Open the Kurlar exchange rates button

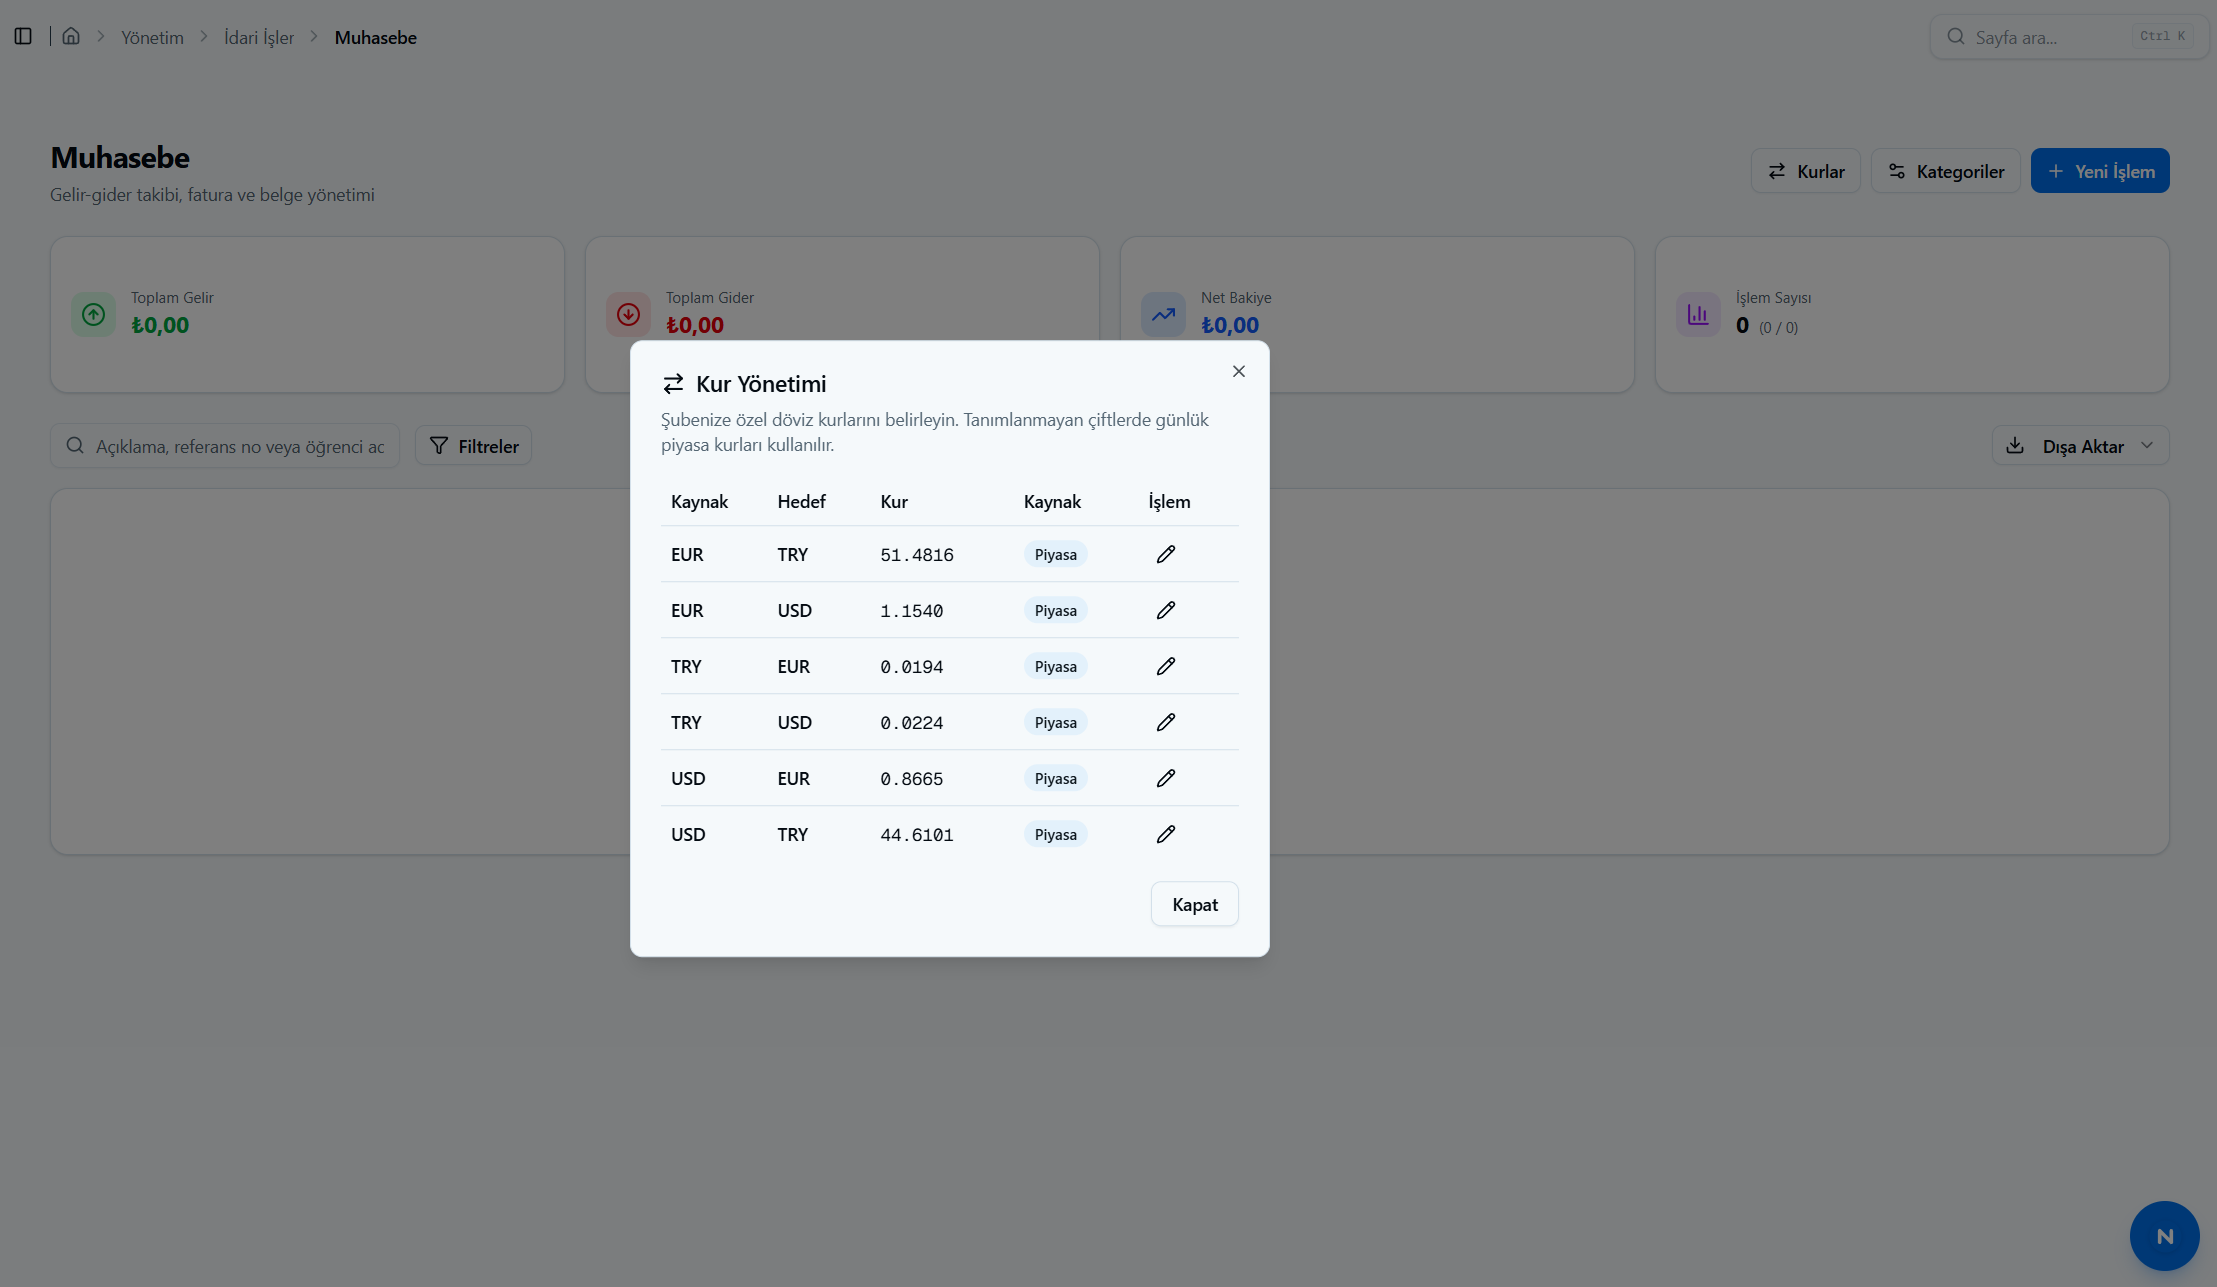tap(1806, 171)
